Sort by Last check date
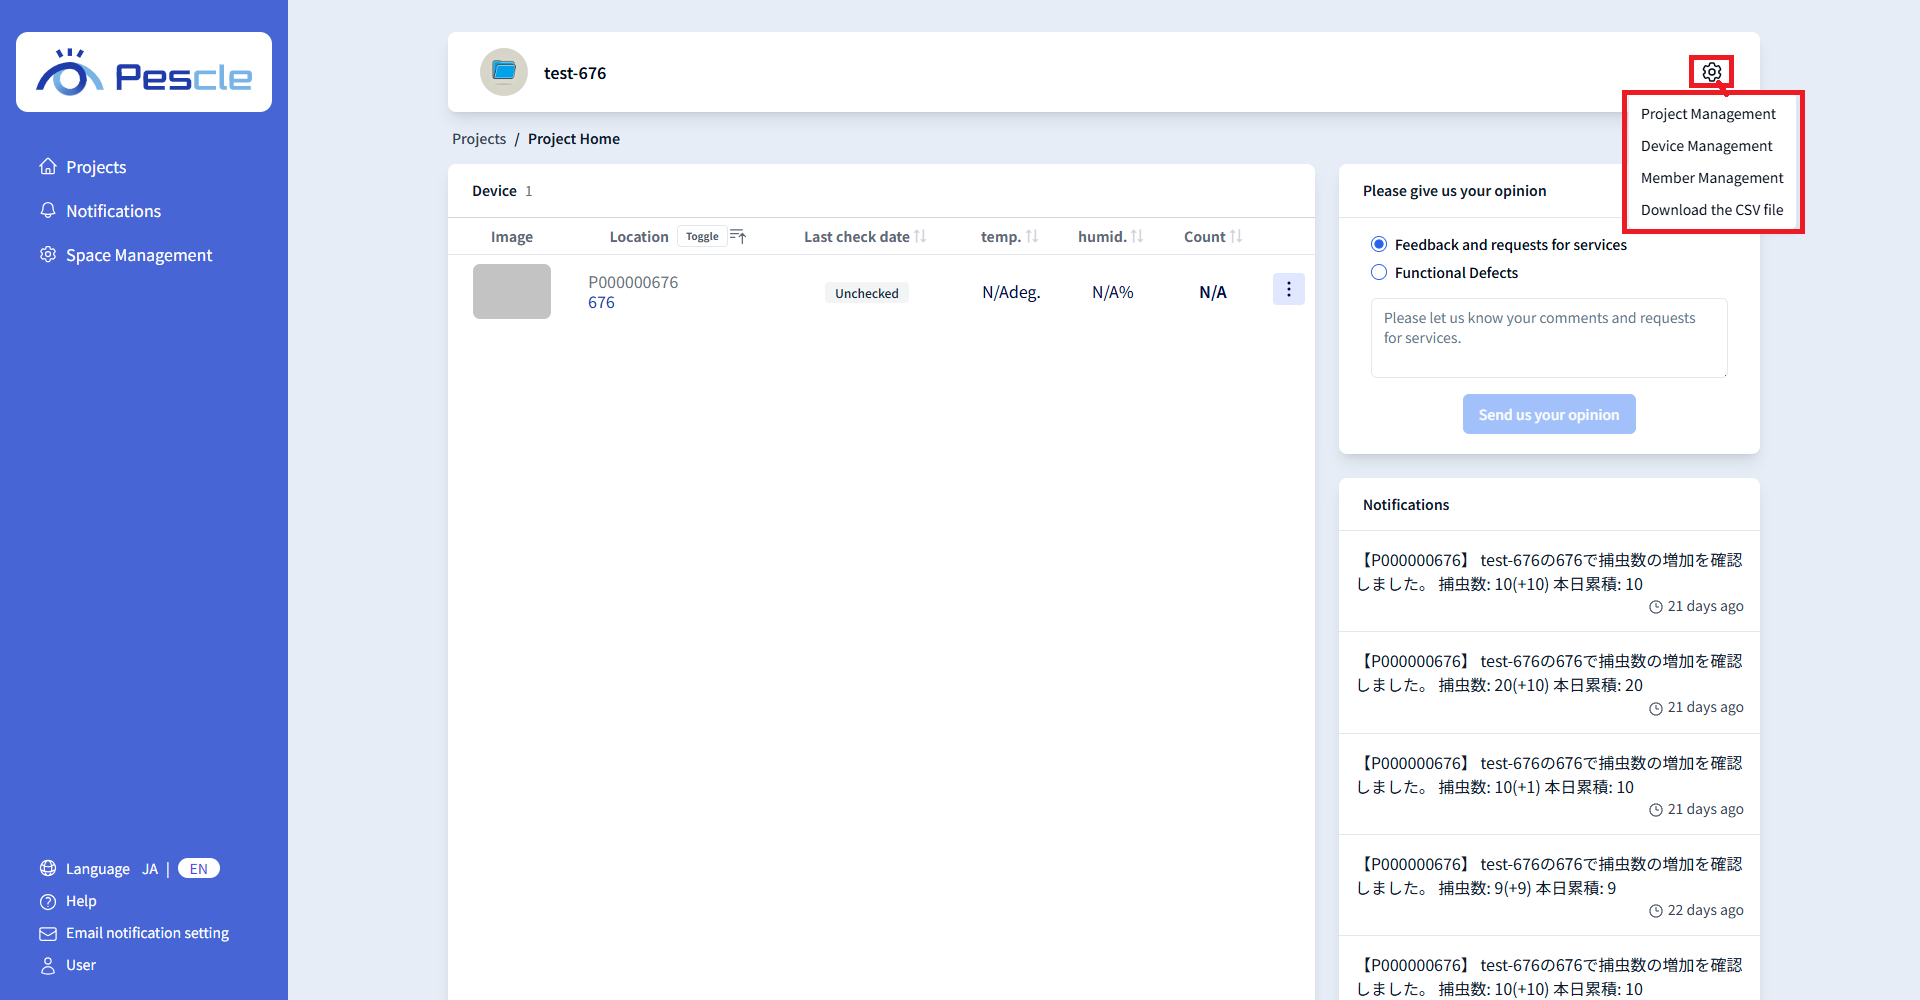The height and width of the screenshot is (1000, 1920). click(x=920, y=237)
